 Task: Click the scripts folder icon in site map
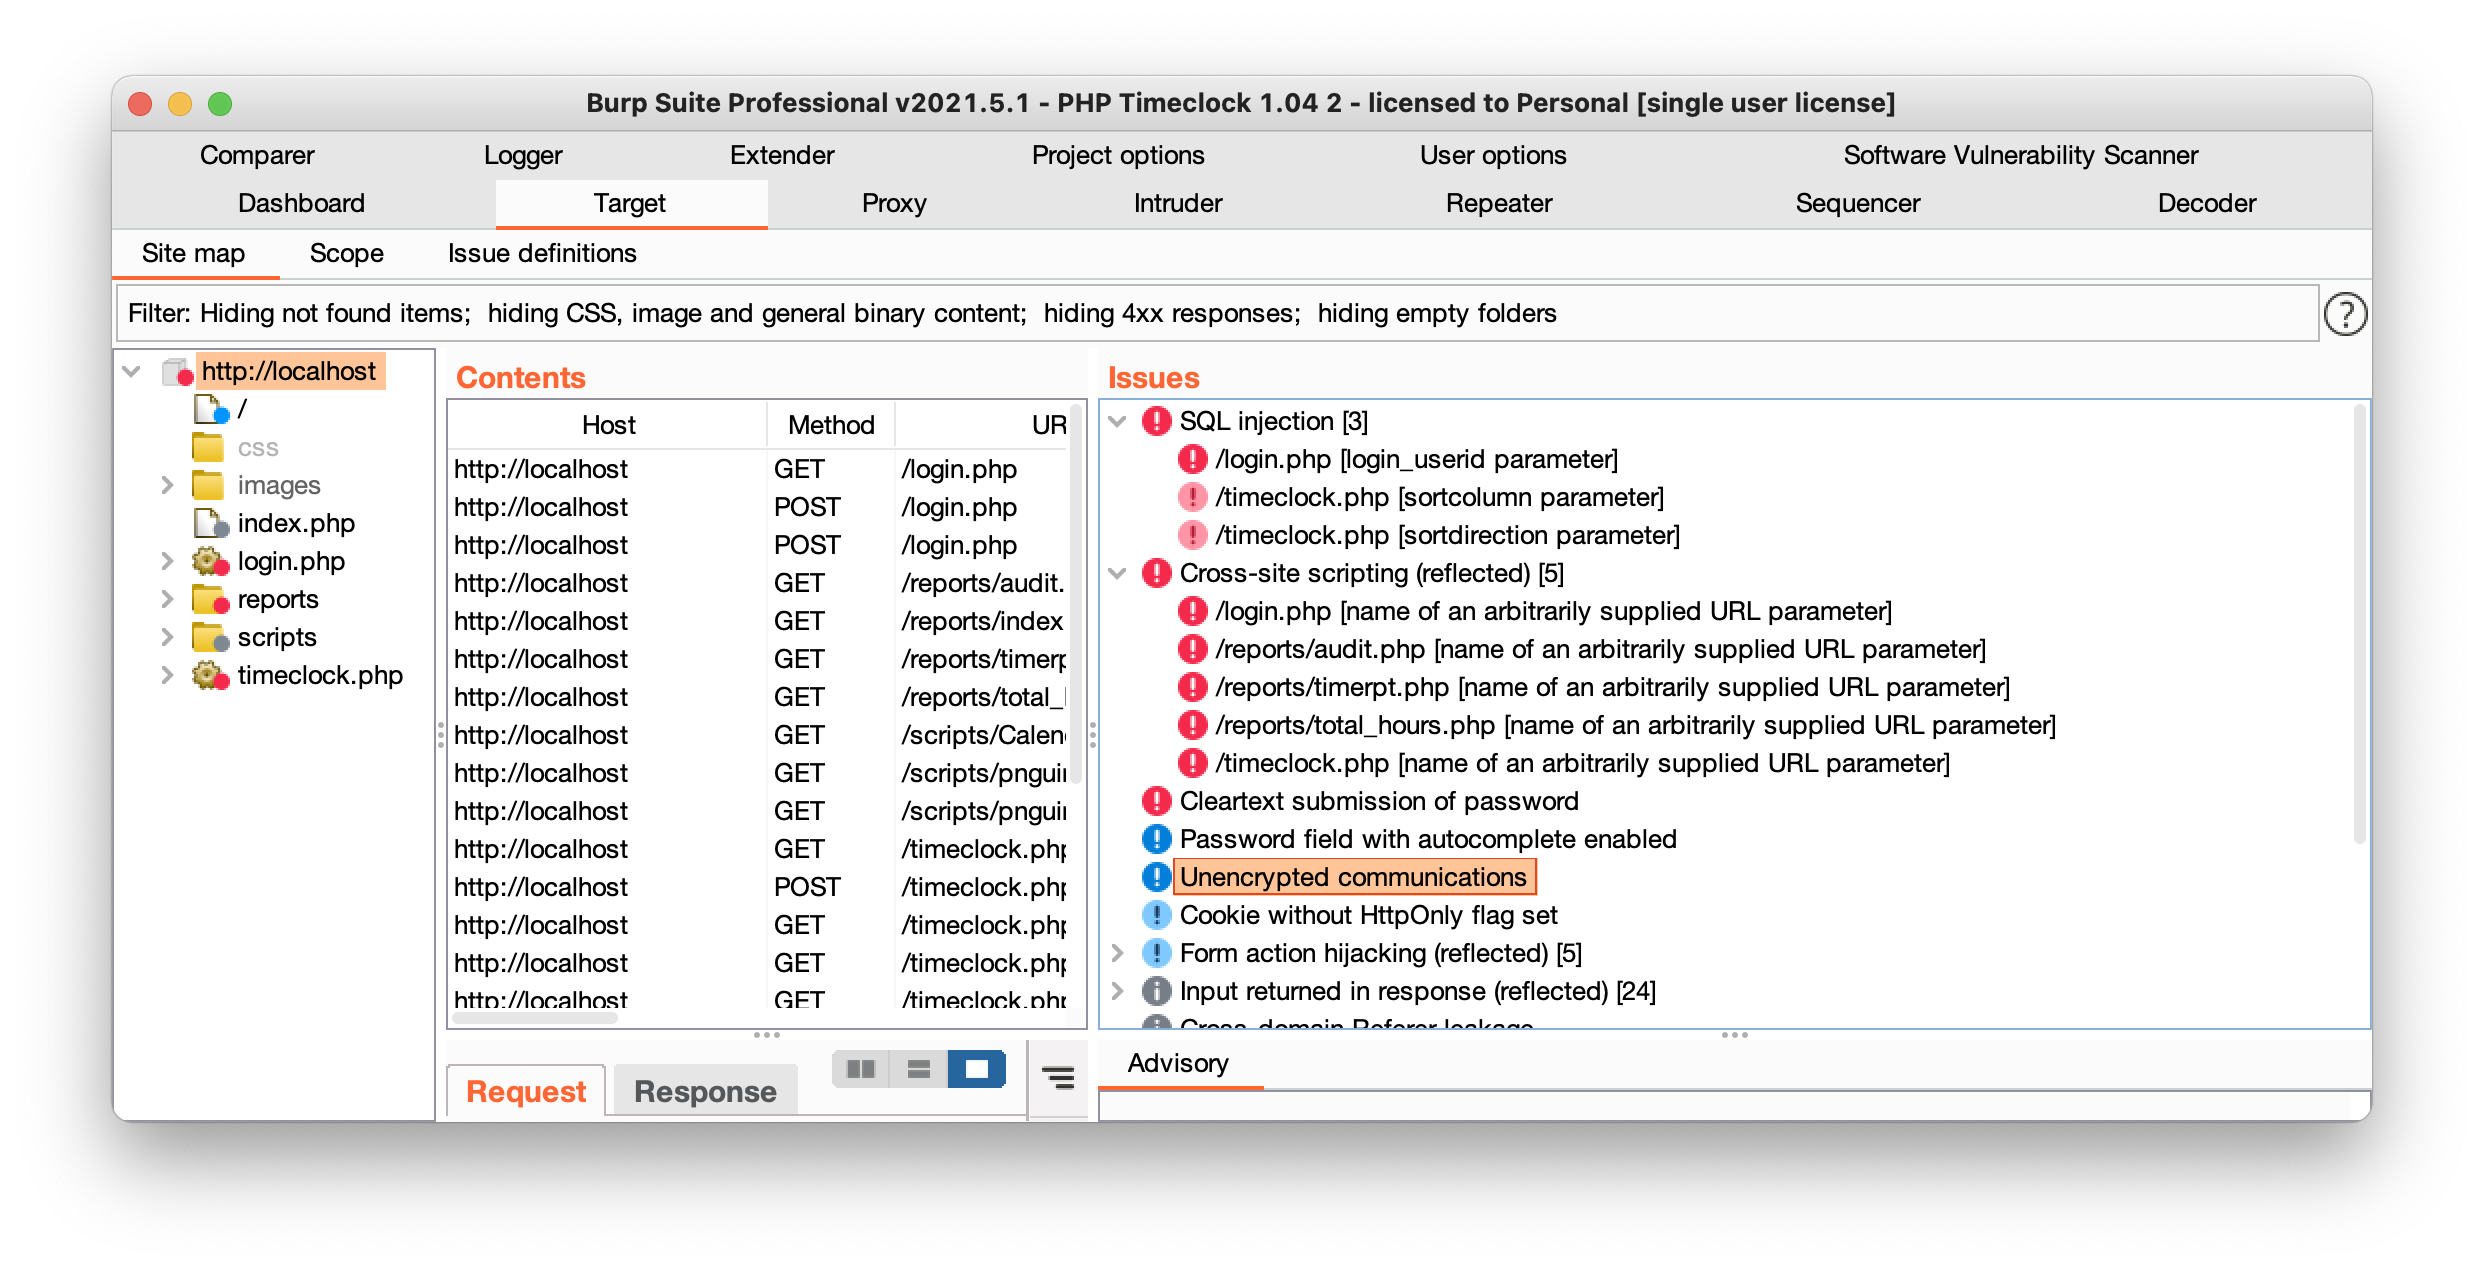pyautogui.click(x=209, y=637)
